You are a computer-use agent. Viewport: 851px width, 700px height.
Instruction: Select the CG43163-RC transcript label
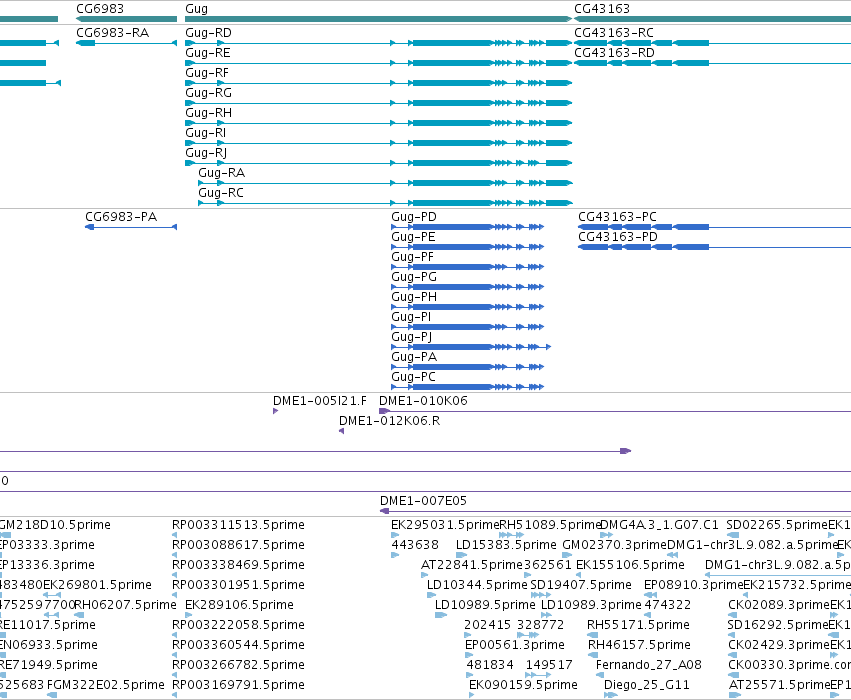(x=614, y=33)
